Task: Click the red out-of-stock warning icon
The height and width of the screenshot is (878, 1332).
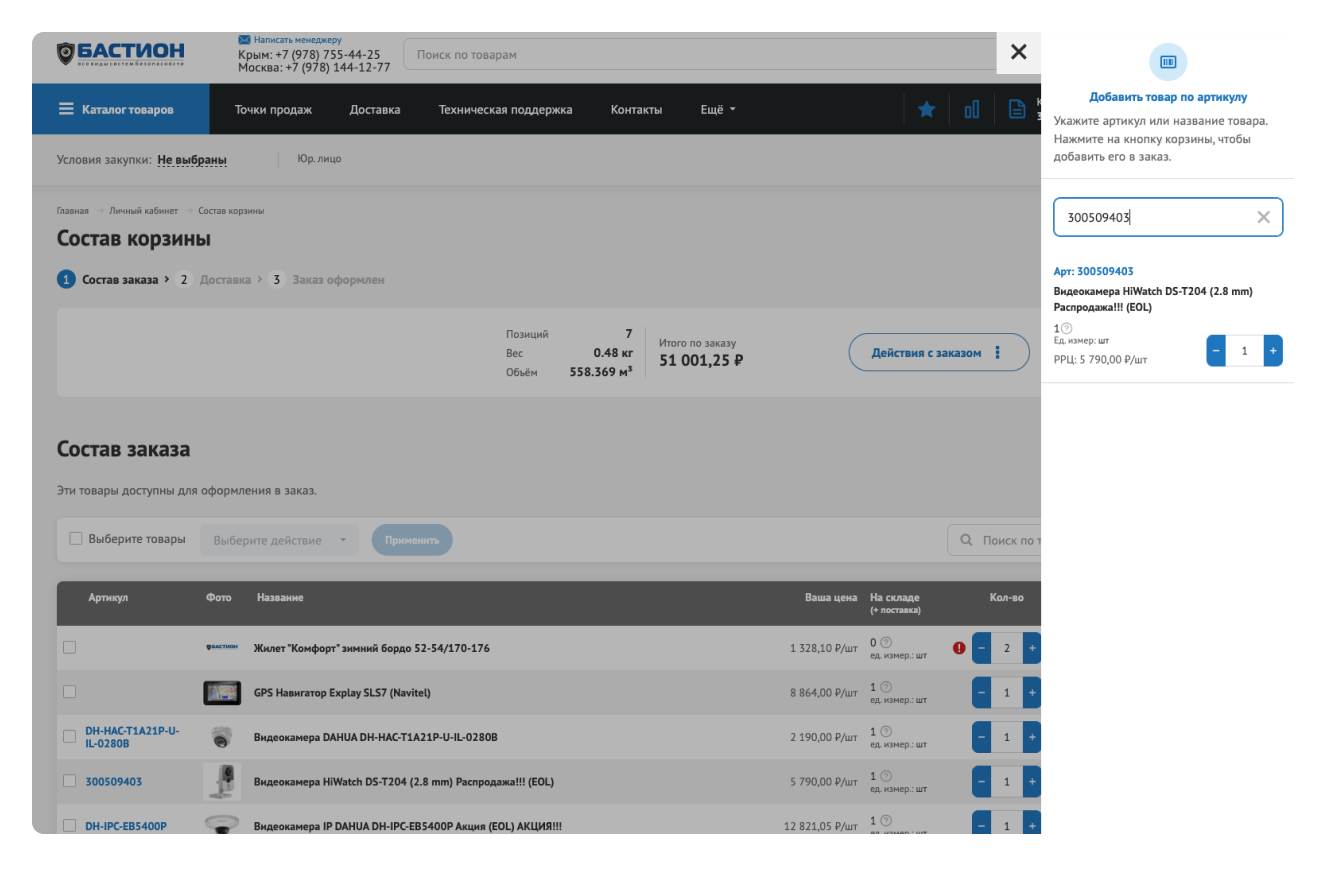Action: [x=959, y=648]
